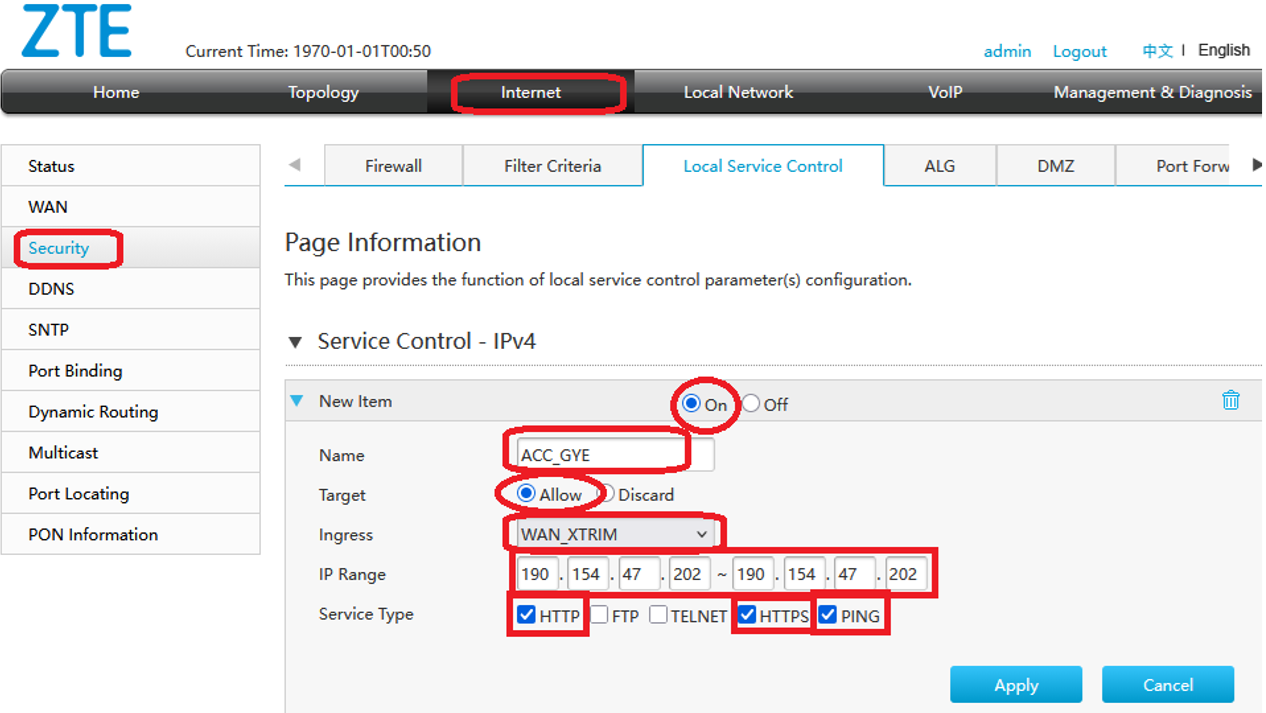Viewport: 1266px width, 713px height.
Task: Open the Ingress WAN_XTRIM dropdown
Action: tap(614, 534)
